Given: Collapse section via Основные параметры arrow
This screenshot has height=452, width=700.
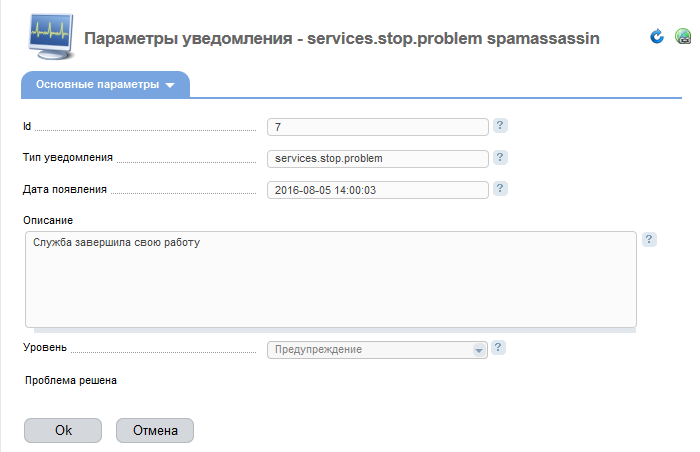Looking at the screenshot, I should 170,85.
